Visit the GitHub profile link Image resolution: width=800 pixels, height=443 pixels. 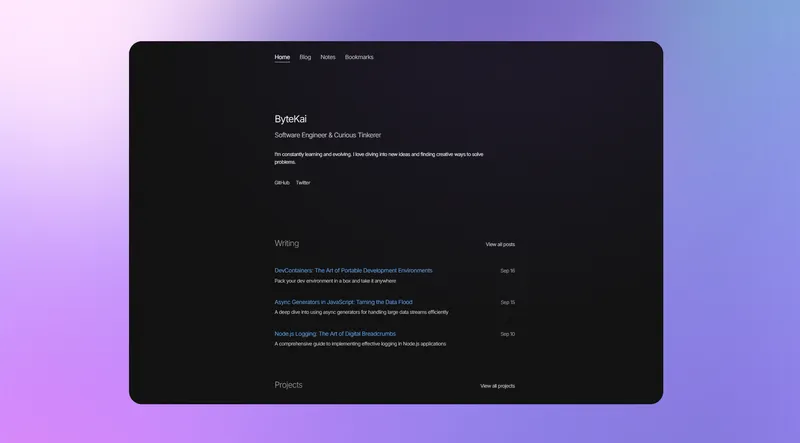tap(282, 183)
